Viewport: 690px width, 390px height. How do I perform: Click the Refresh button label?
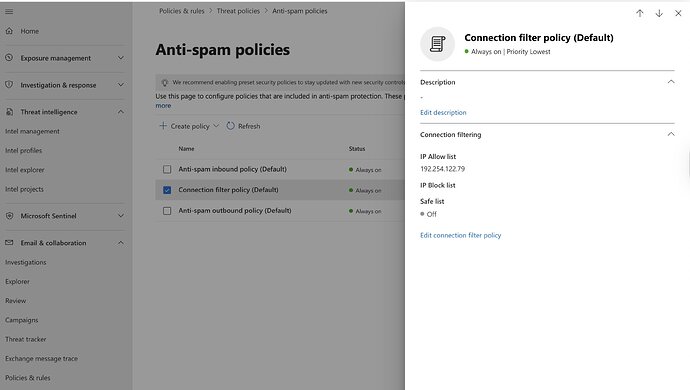click(x=249, y=126)
